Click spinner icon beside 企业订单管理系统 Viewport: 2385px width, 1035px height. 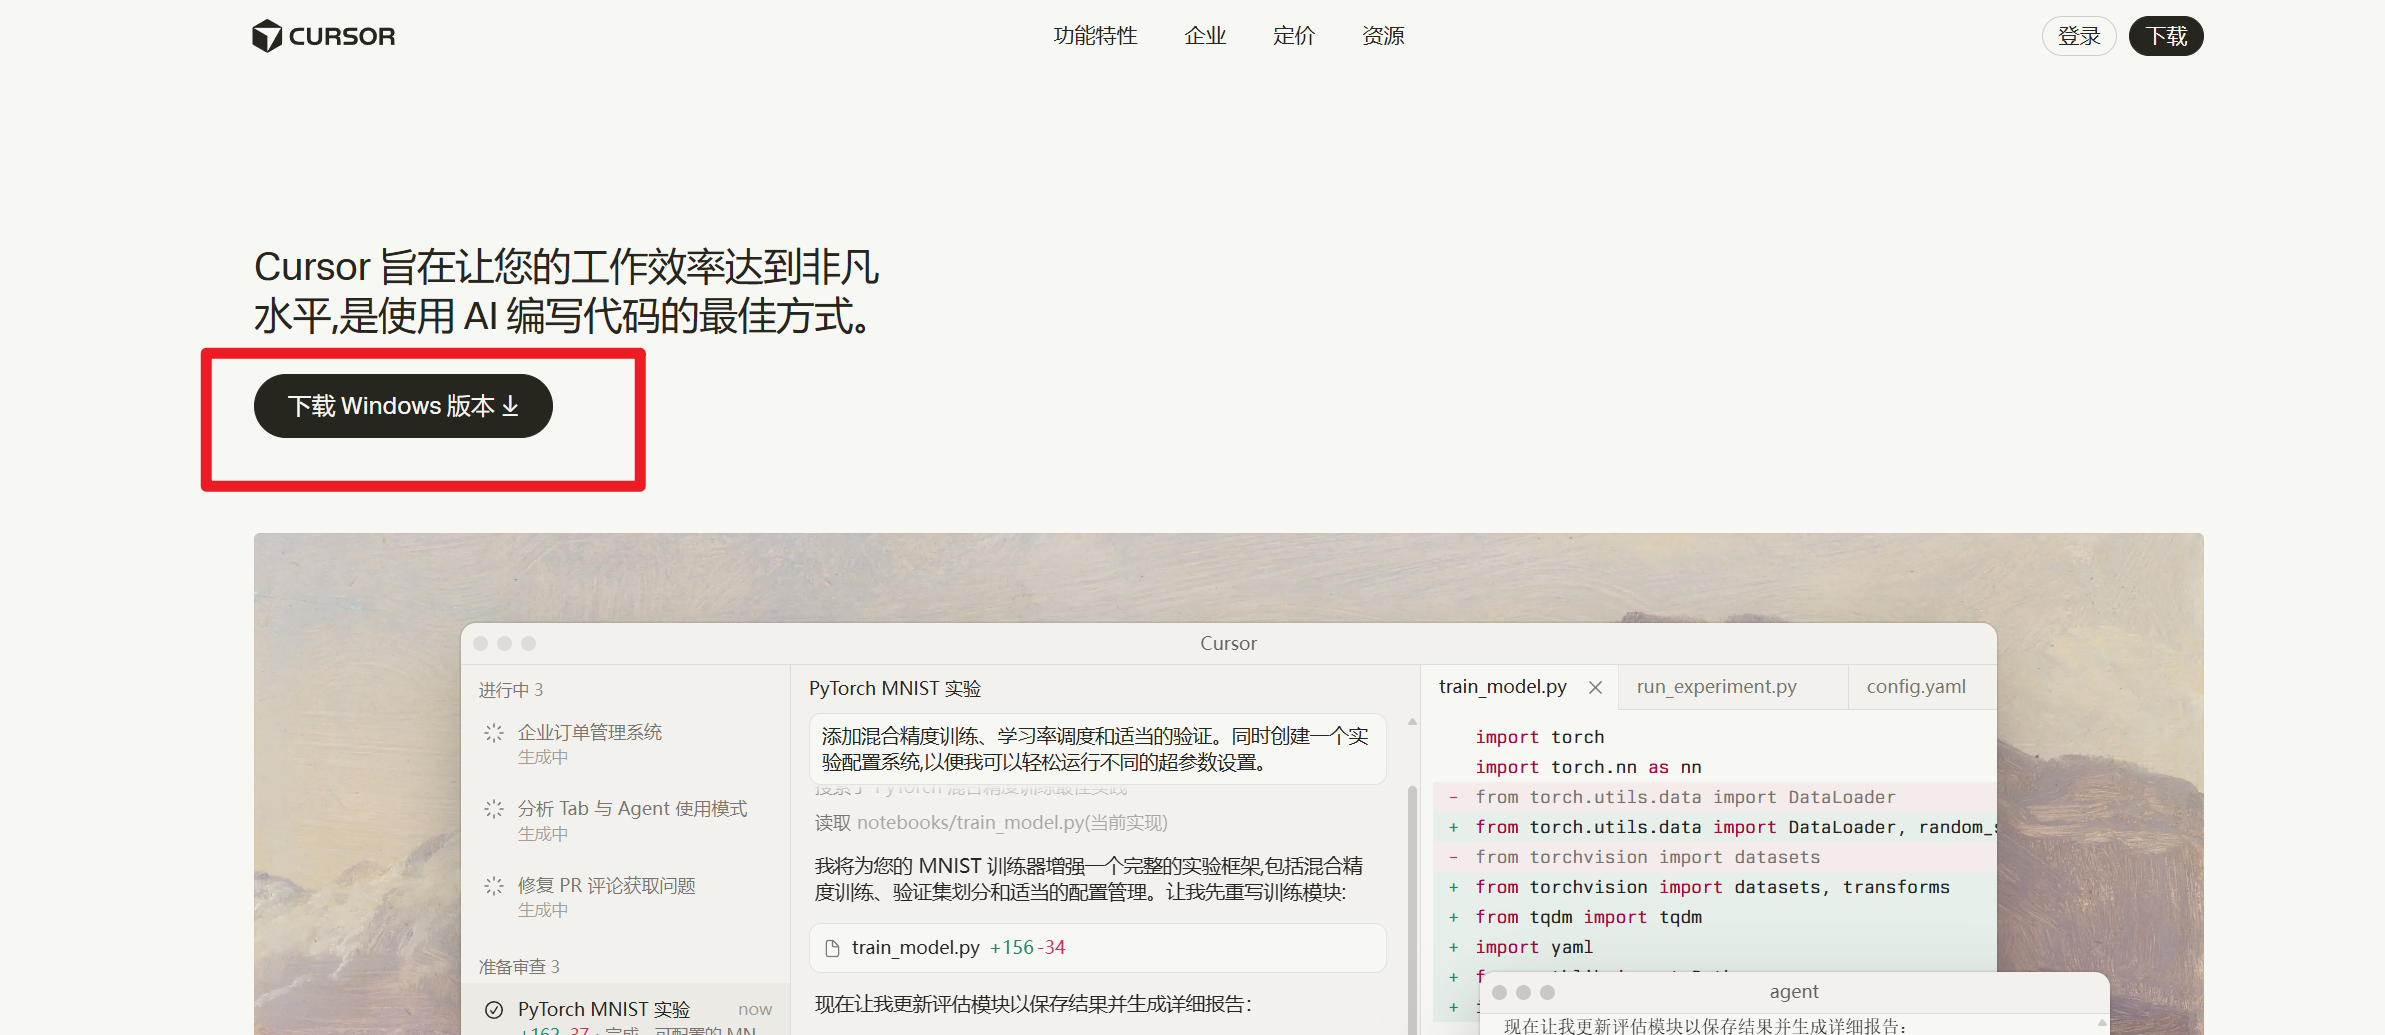pyautogui.click(x=494, y=733)
